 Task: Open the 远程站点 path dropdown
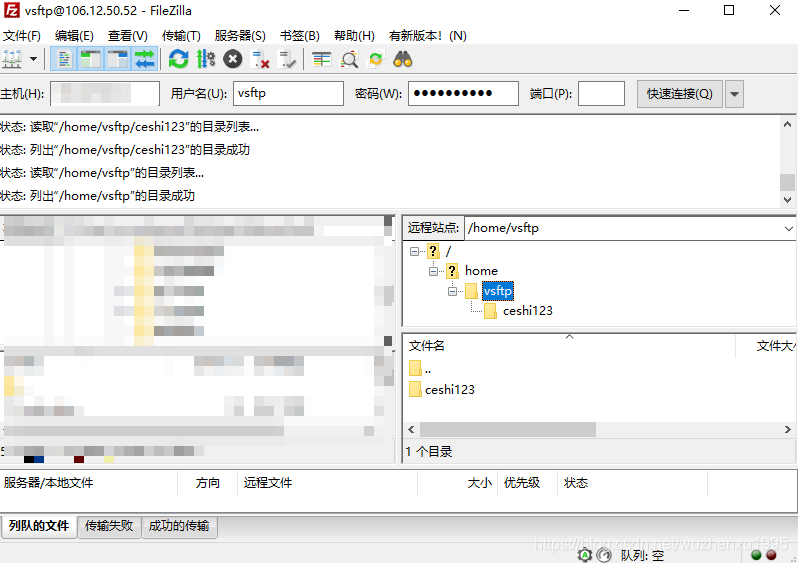click(x=788, y=229)
